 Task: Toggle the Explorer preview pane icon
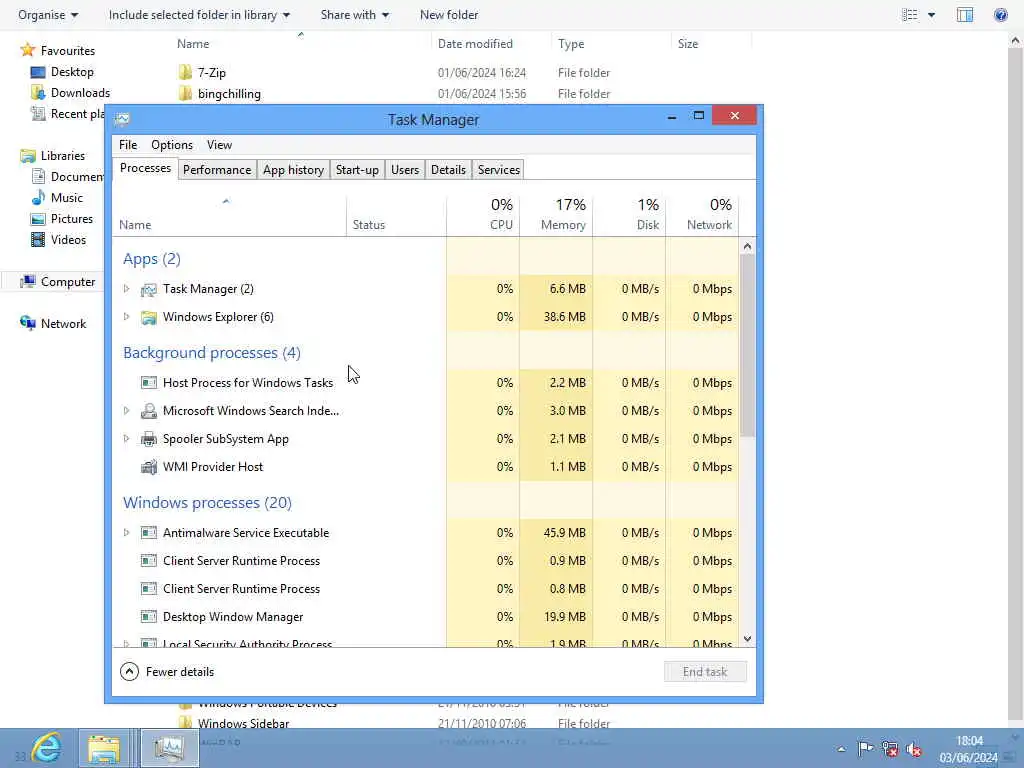coord(965,14)
